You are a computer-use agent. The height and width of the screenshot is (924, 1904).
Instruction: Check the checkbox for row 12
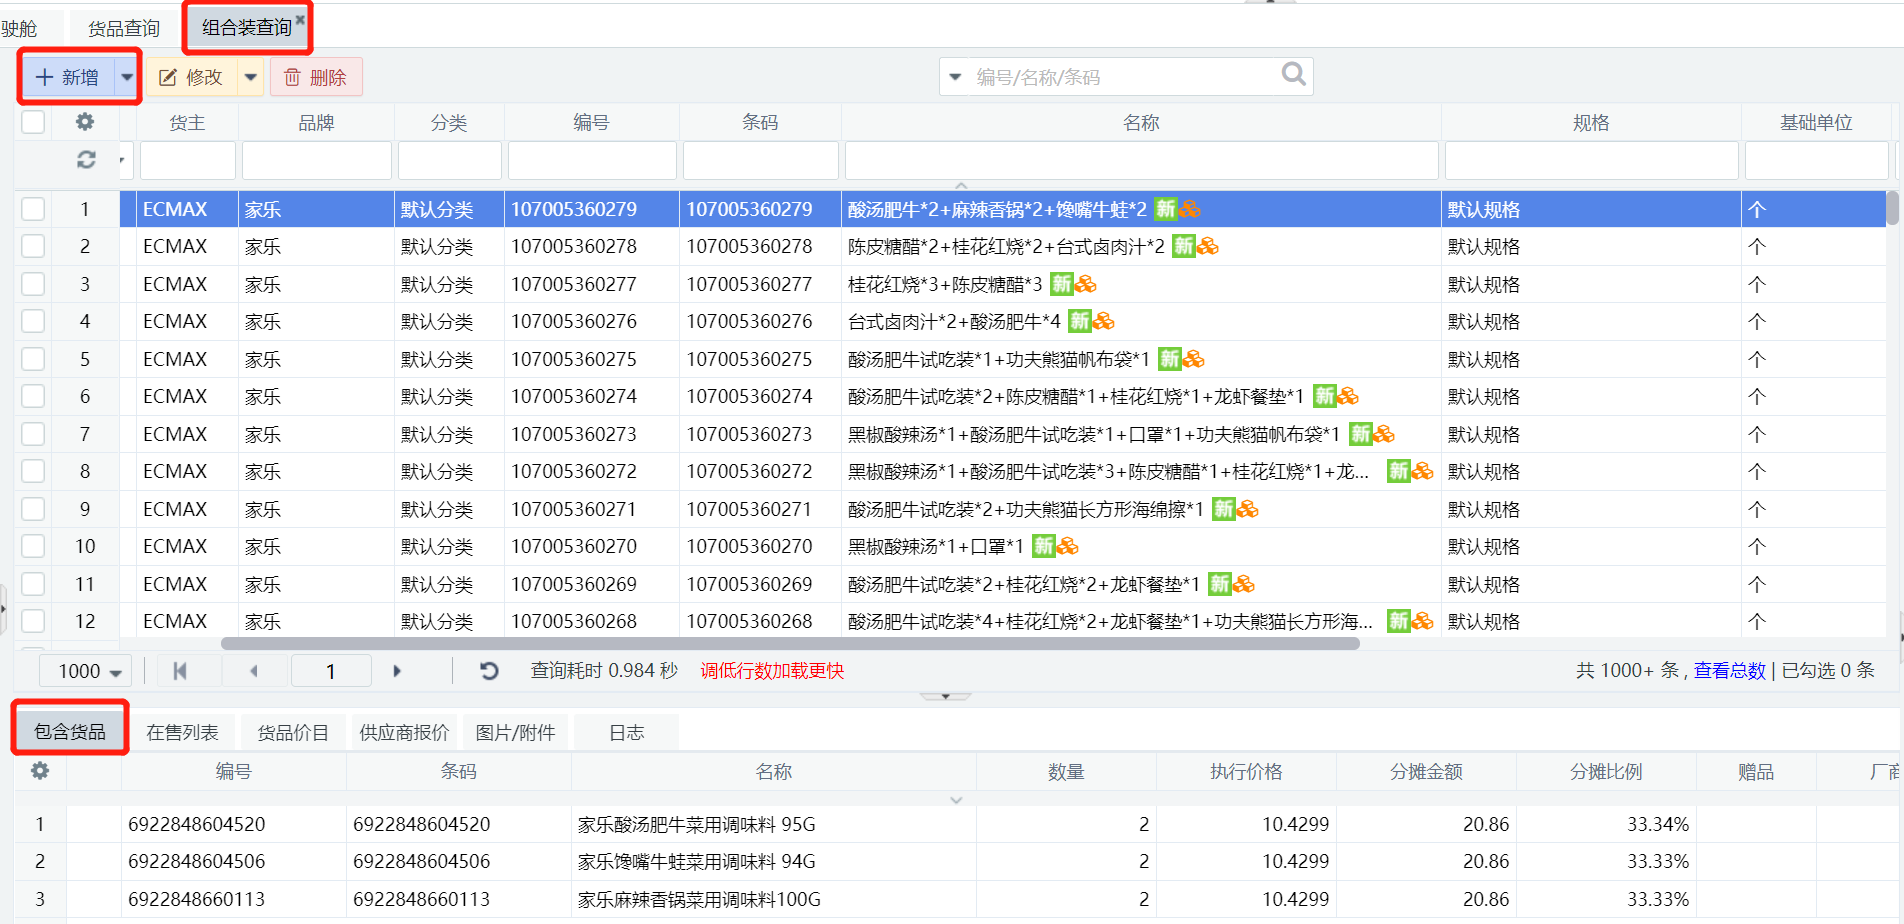pyautogui.click(x=33, y=621)
